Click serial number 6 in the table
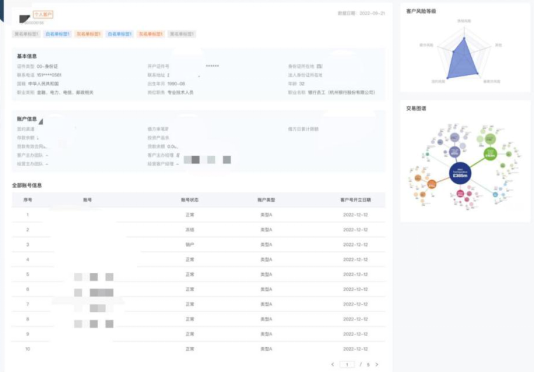Image resolution: width=534 pixels, height=373 pixels. click(x=28, y=290)
